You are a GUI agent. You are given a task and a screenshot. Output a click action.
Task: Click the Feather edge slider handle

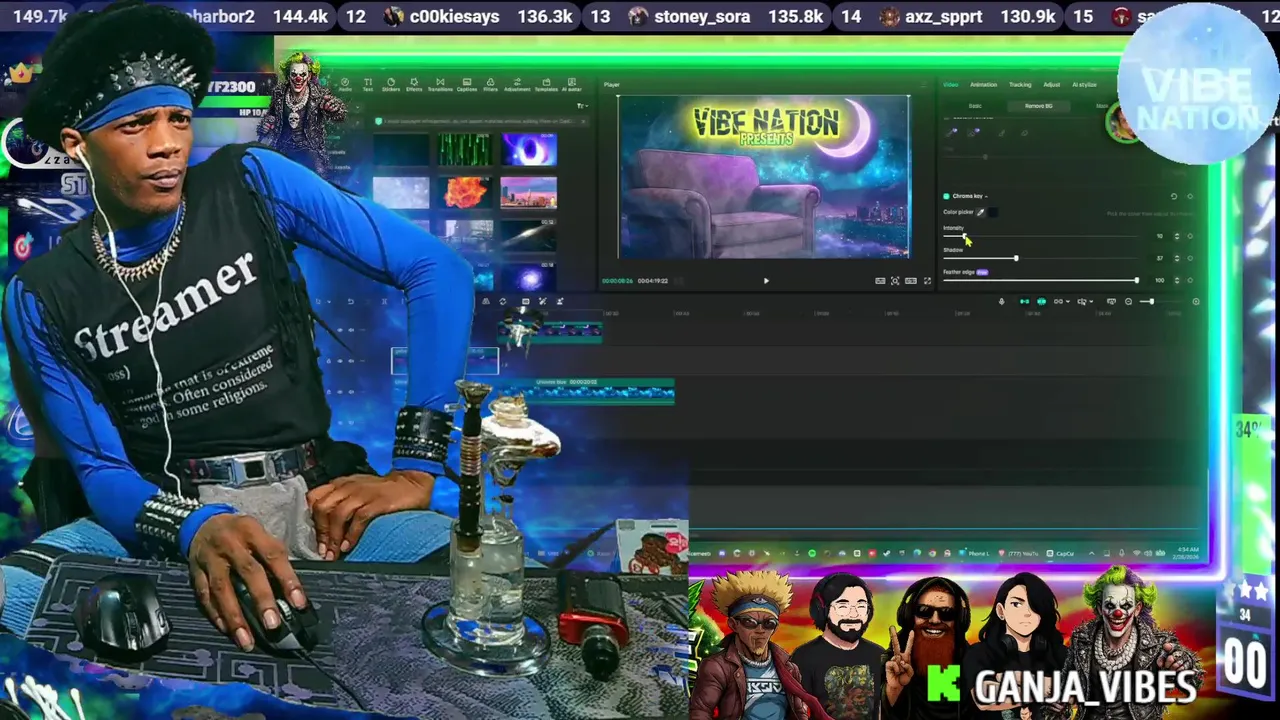point(1137,280)
